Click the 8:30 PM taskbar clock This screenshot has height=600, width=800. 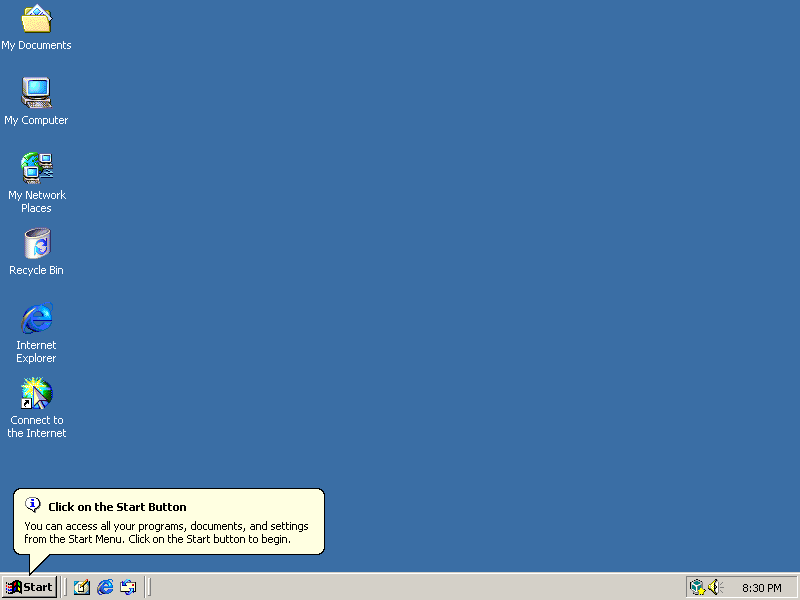(762, 588)
